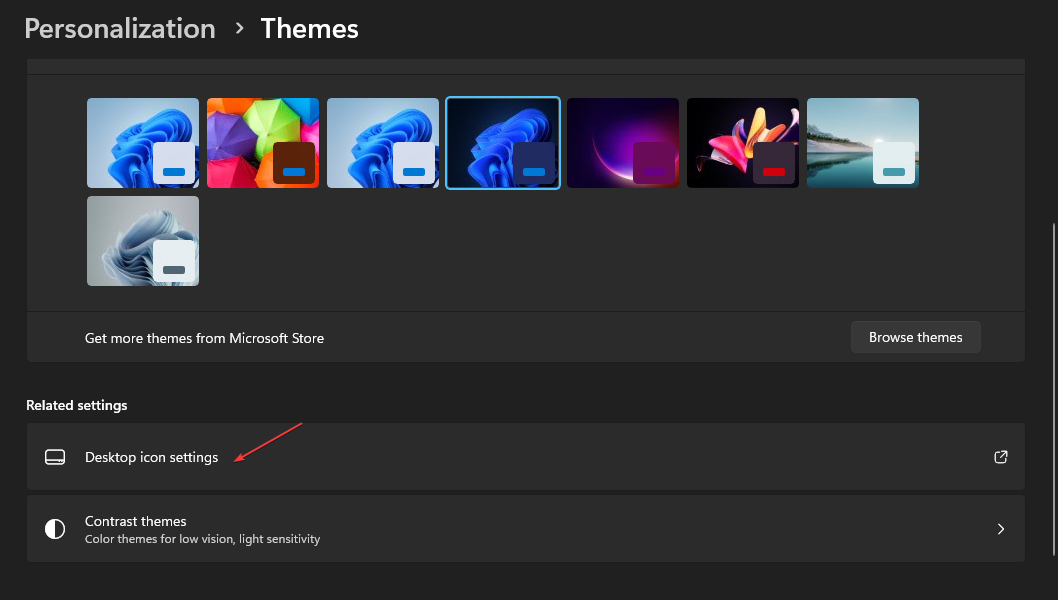The height and width of the screenshot is (600, 1058).
Task: Click the vertical scrollbar
Action: click(1053, 389)
